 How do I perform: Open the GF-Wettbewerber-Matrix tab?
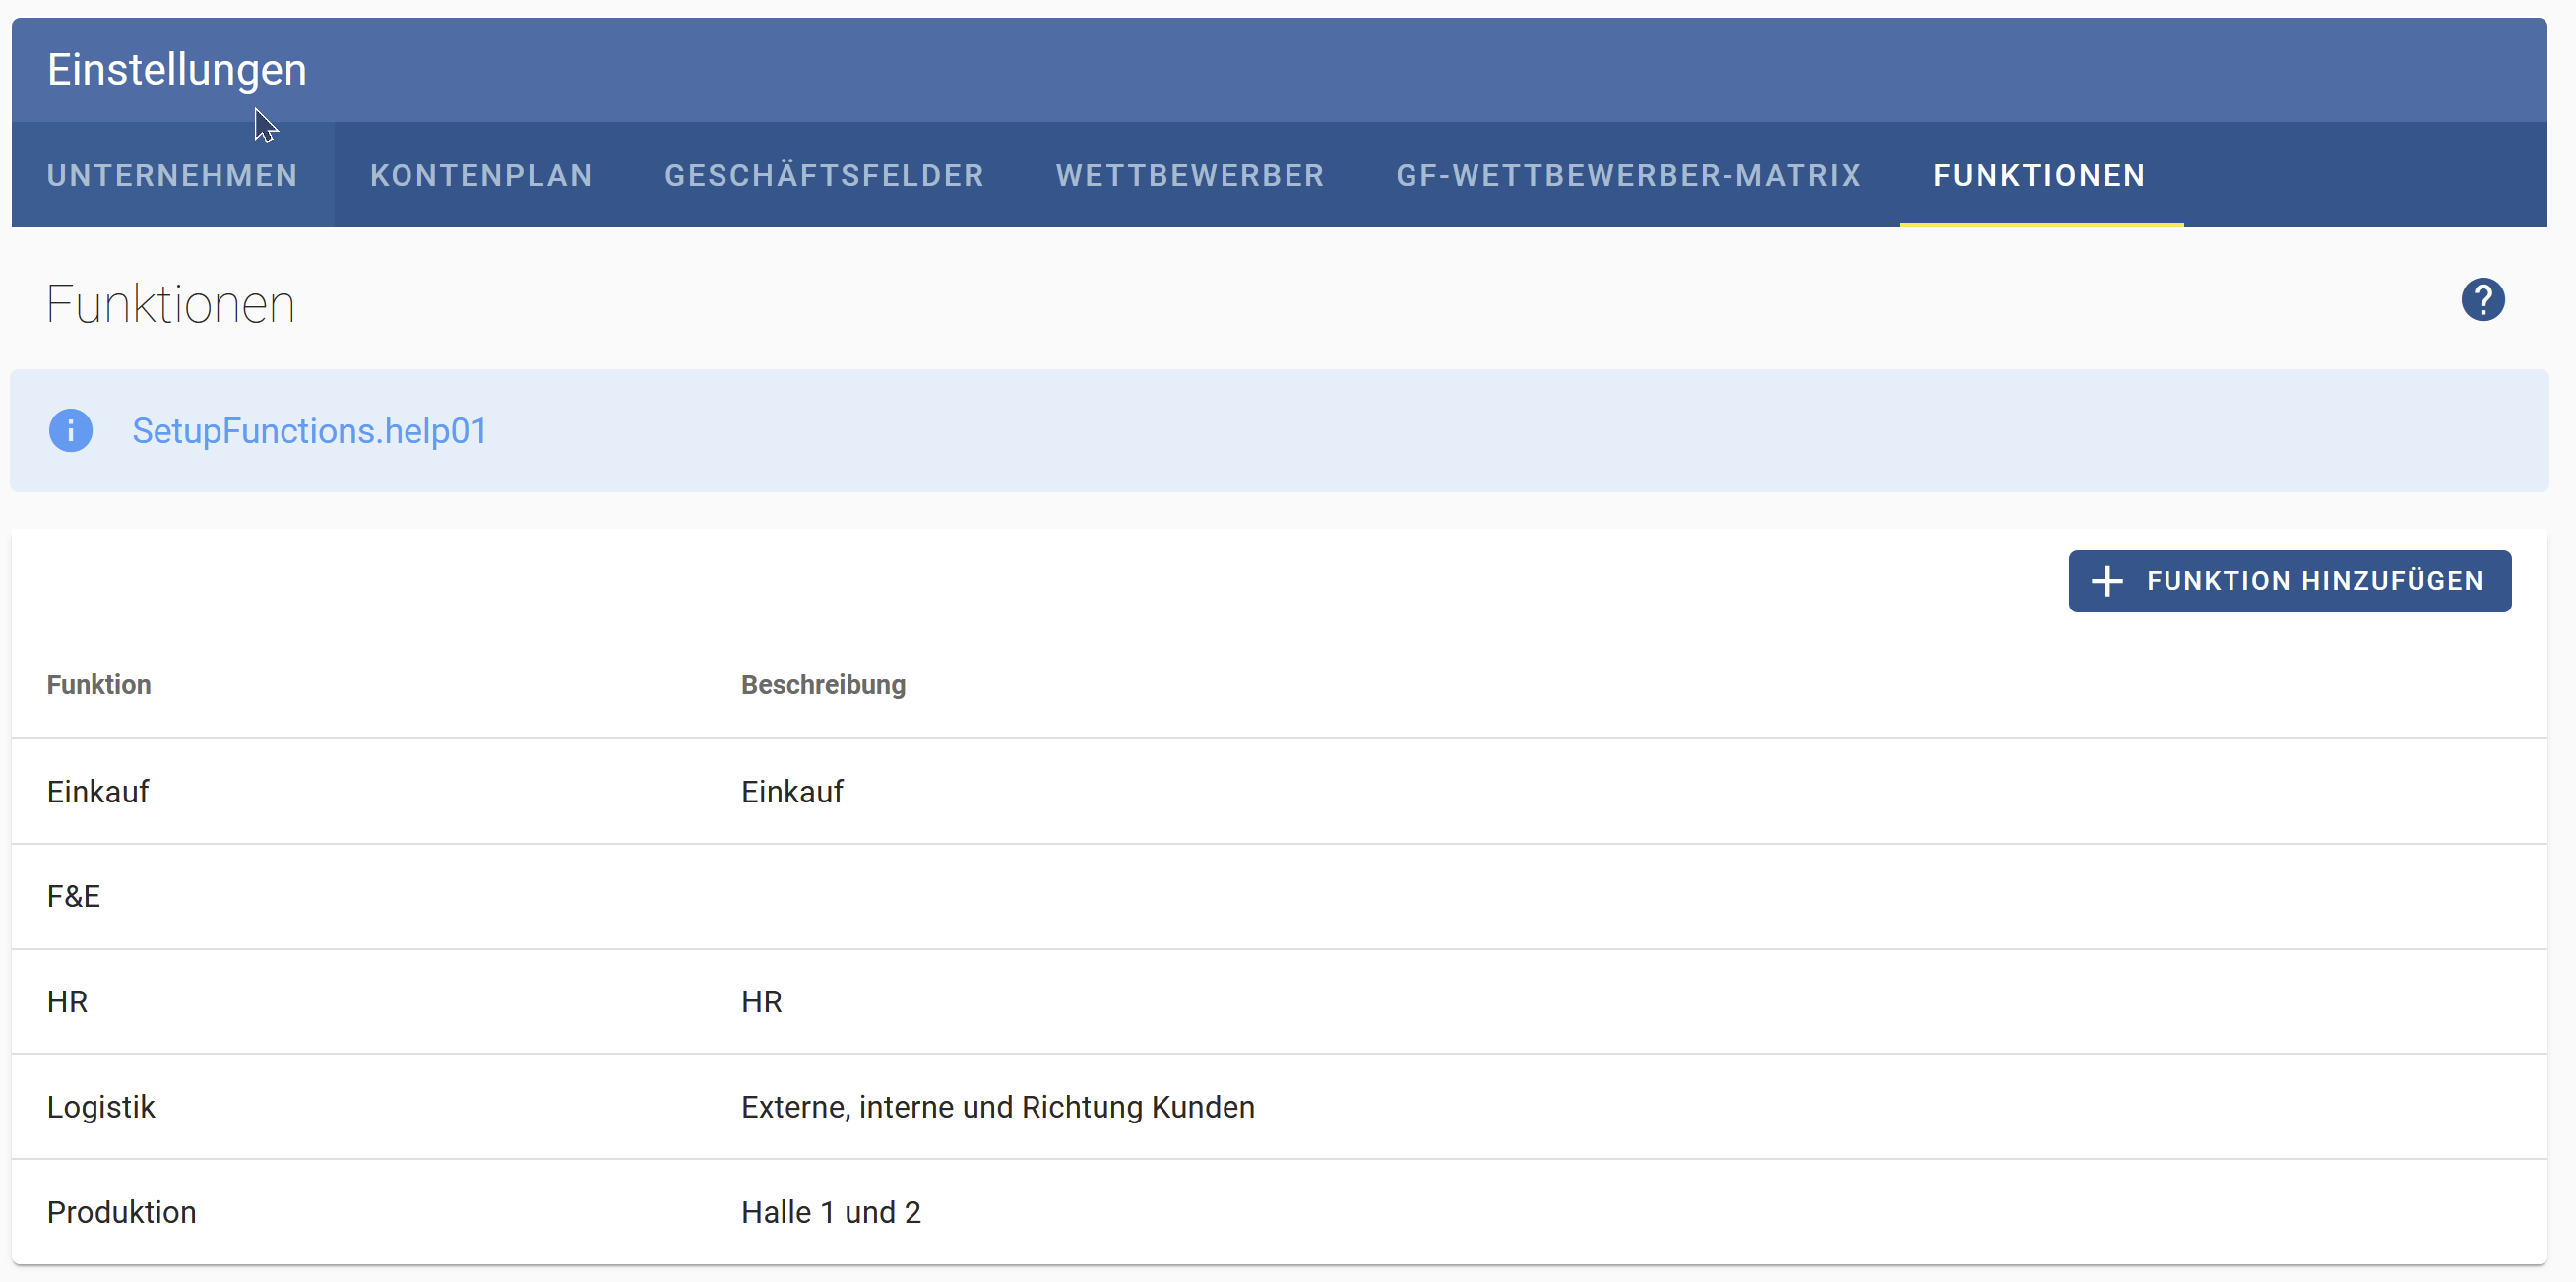[x=1629, y=175]
